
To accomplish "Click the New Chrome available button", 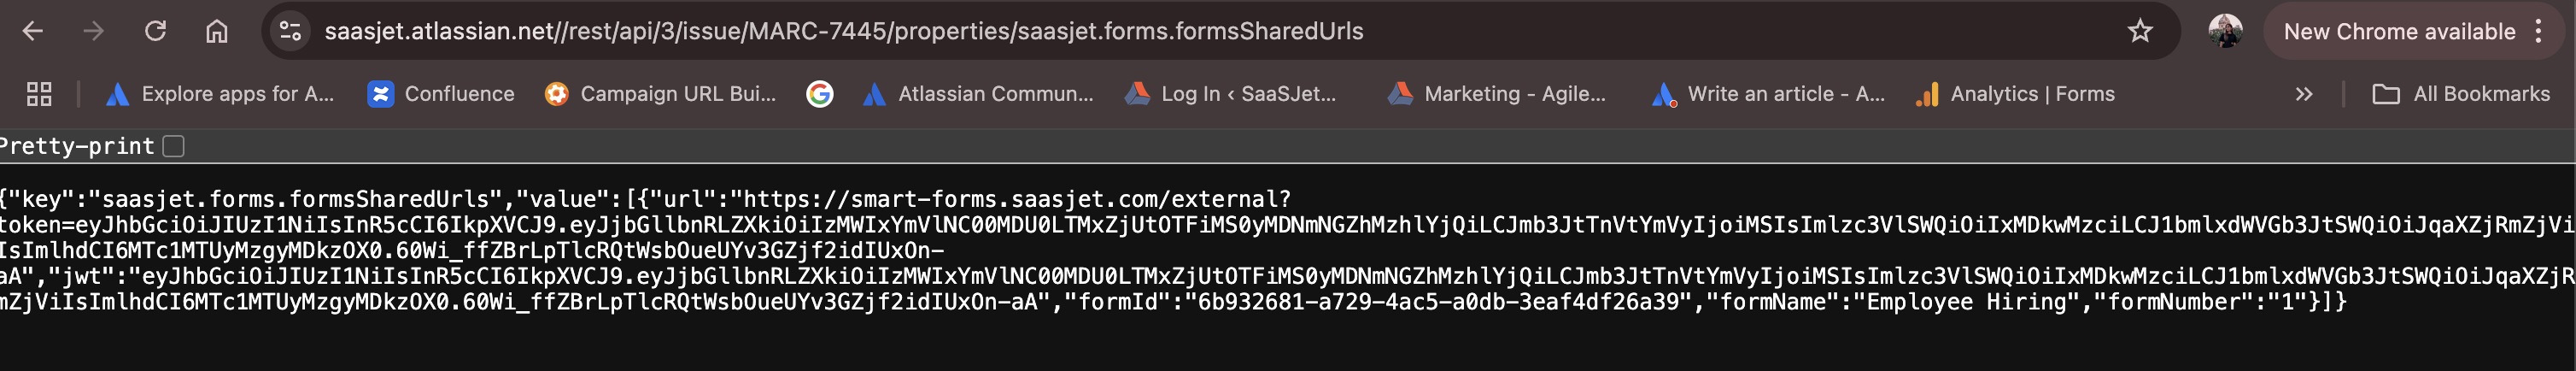I will click(x=2398, y=31).
